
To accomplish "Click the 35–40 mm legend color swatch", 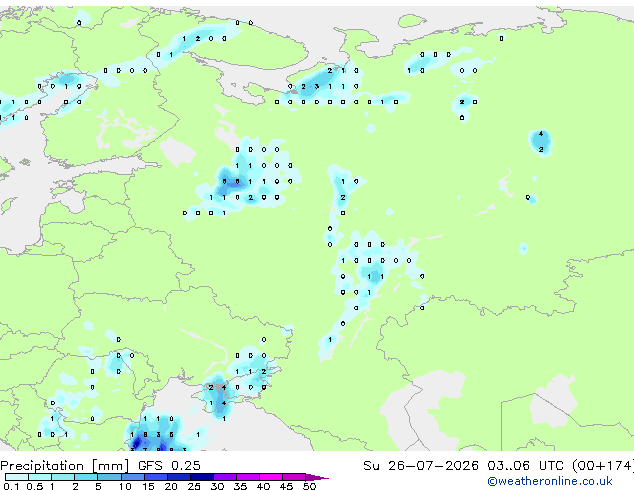I will [247, 477].
